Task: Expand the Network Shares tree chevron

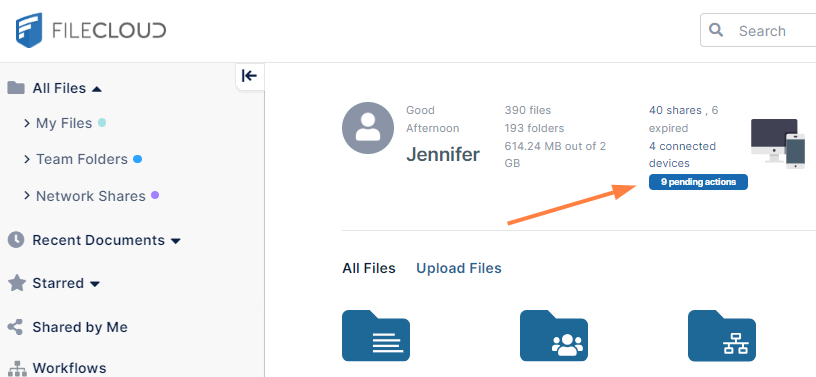Action: click(x=27, y=196)
